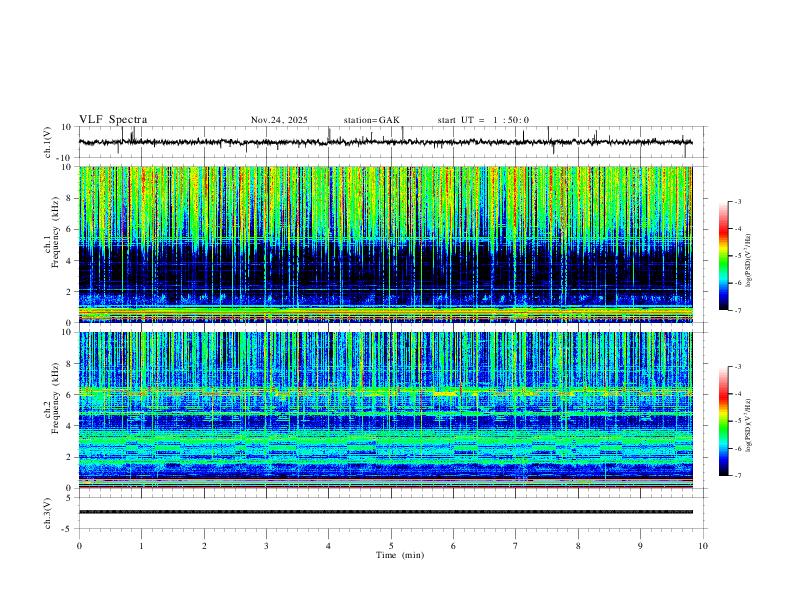Click the ch.2 'Frequency (kHz)' axis label
Screen dimensions: 792x612
pos(55,398)
